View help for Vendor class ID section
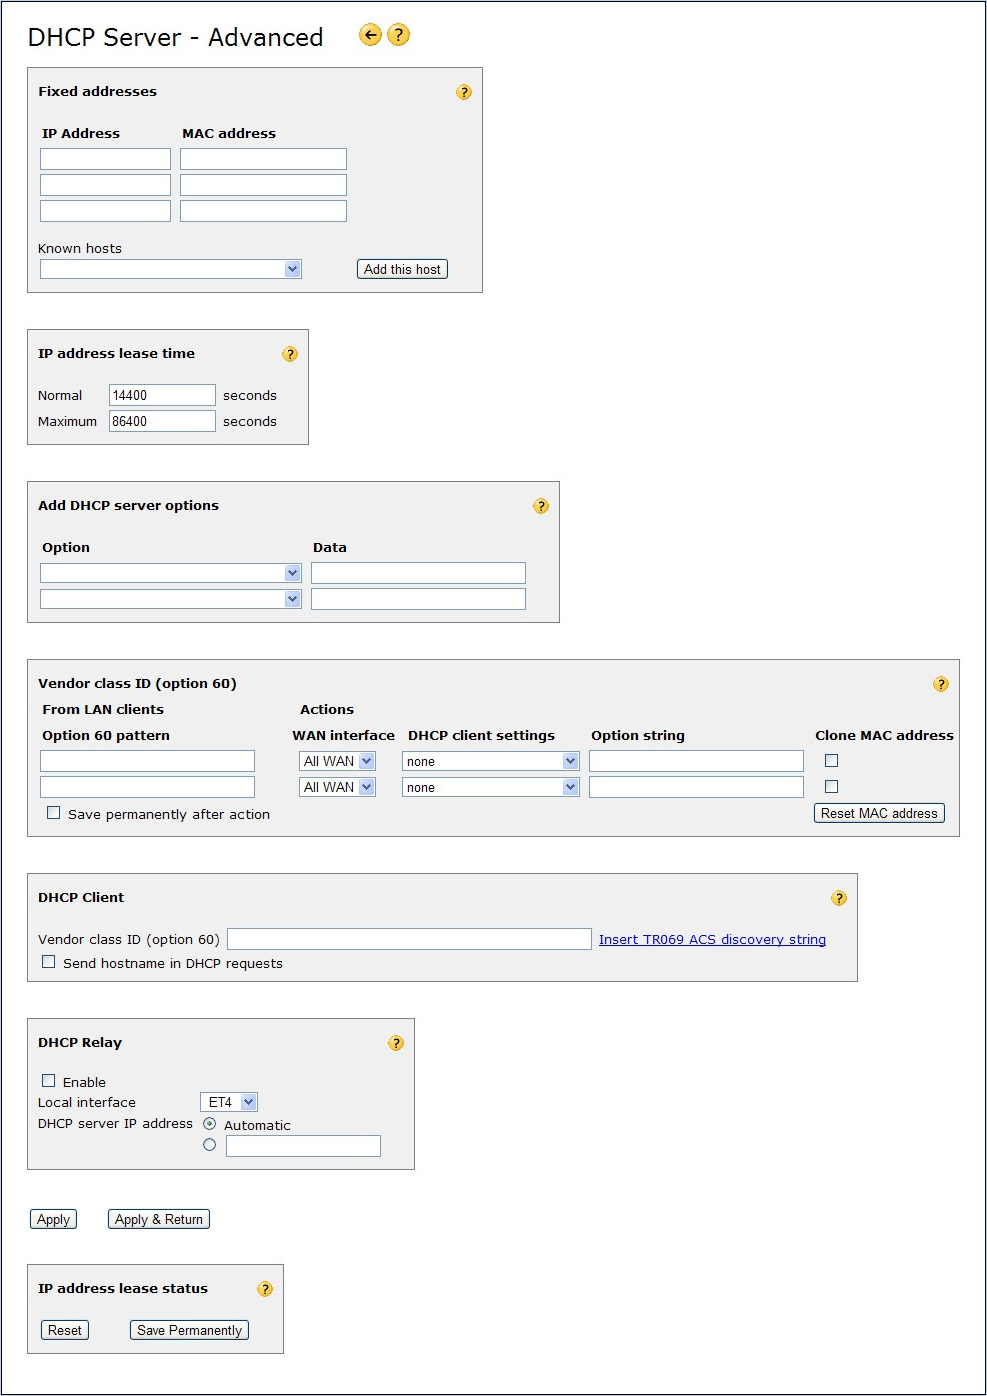987x1396 pixels. coord(941,684)
